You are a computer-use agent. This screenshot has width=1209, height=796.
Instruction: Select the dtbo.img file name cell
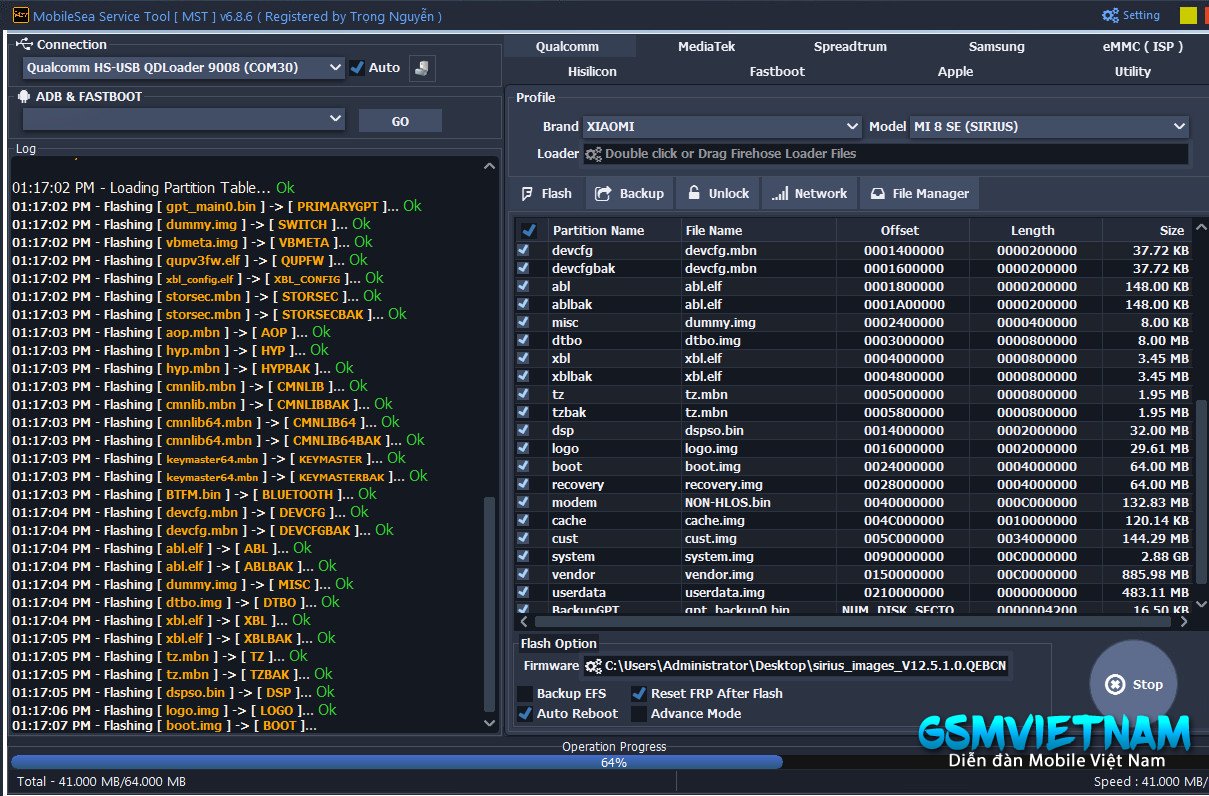[x=759, y=340]
